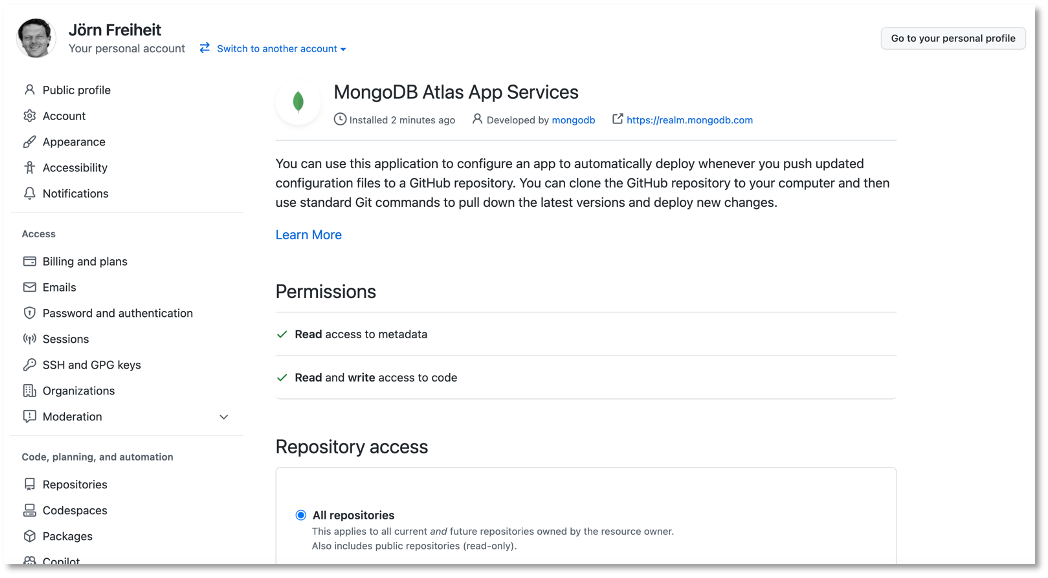
Task: Click the Codespaces icon
Action: tap(29, 511)
